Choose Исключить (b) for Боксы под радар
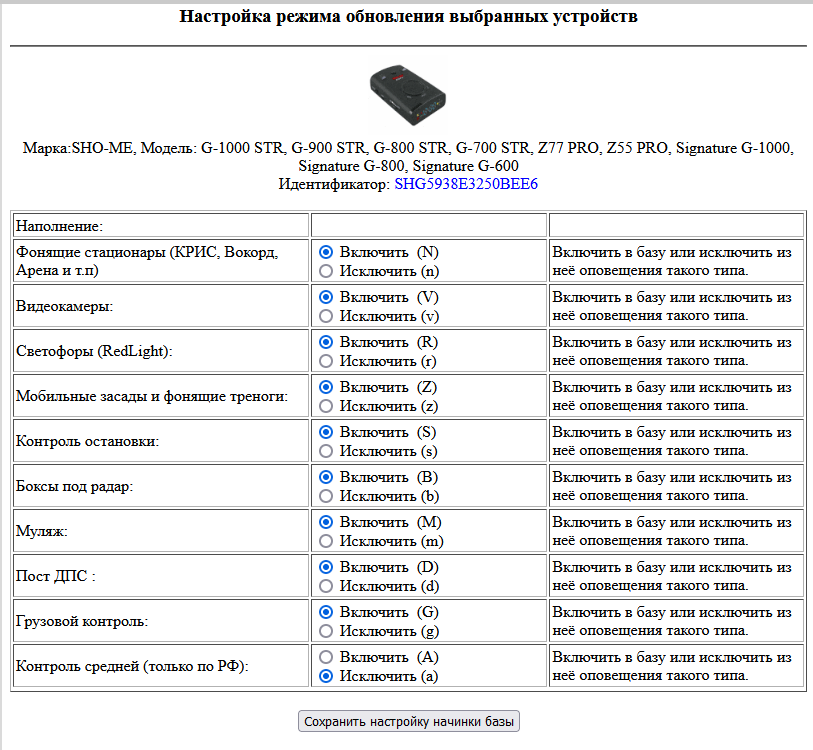Image resolution: width=813 pixels, height=750 pixels. tap(326, 496)
